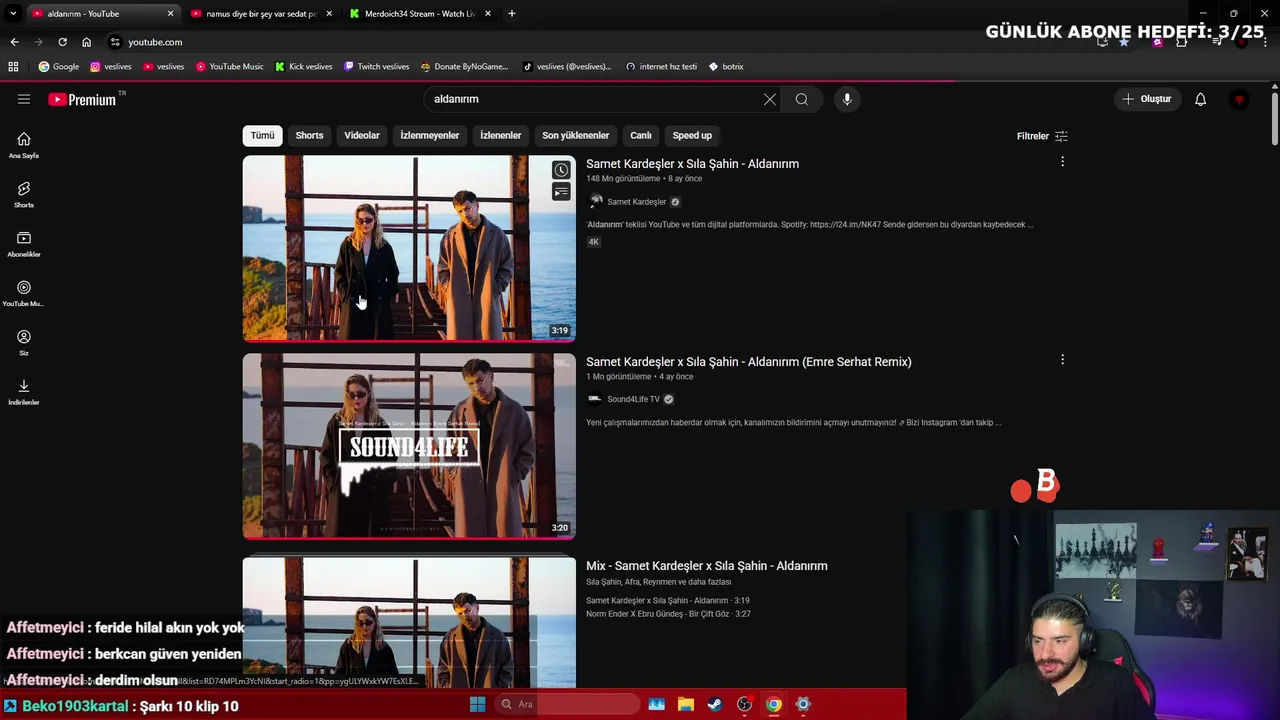Open browser home page button
The width and height of the screenshot is (1280, 720).
(x=86, y=42)
